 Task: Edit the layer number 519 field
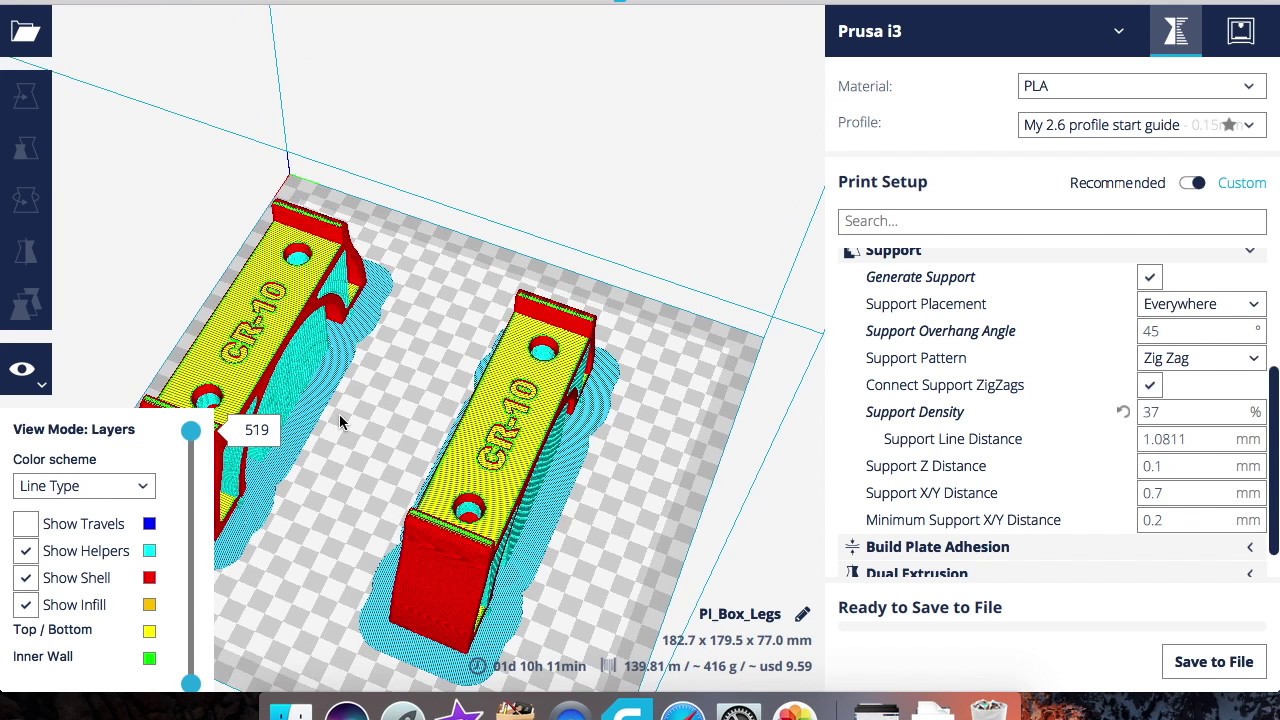[257, 430]
